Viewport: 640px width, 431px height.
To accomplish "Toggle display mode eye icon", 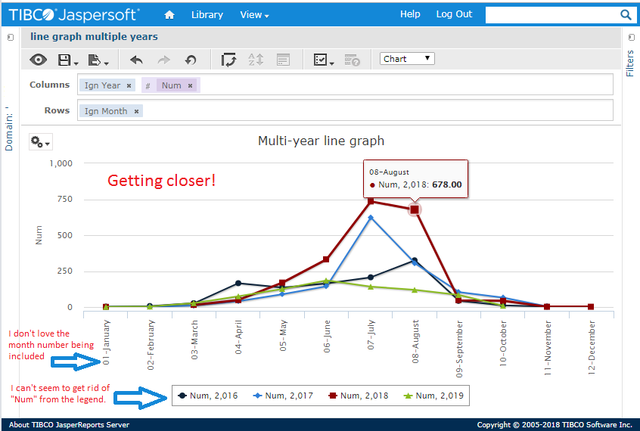I will click(x=38, y=60).
